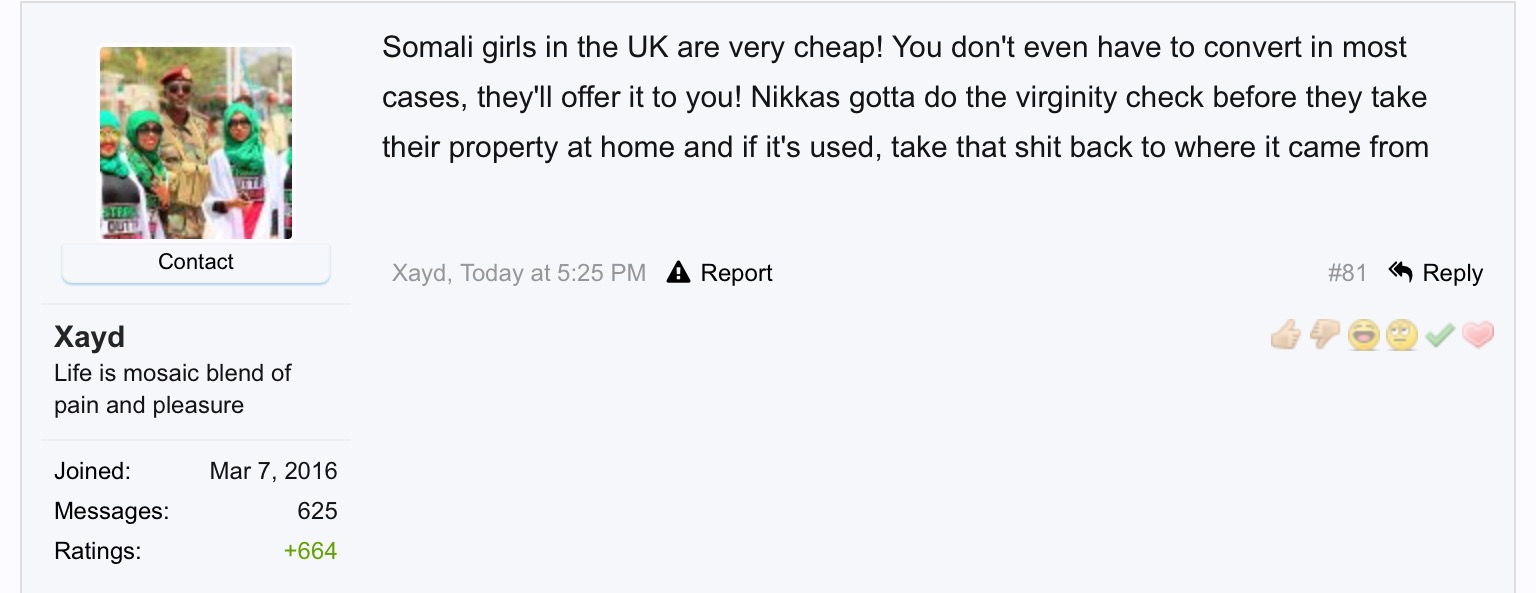Click the Mar 7, 2016 join date
1536x593 pixels.
[274, 471]
